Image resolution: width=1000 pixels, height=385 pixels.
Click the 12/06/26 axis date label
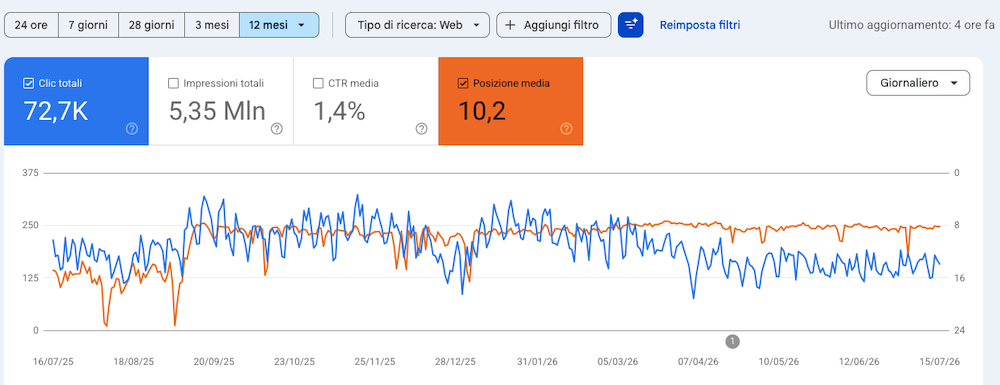pos(859,361)
